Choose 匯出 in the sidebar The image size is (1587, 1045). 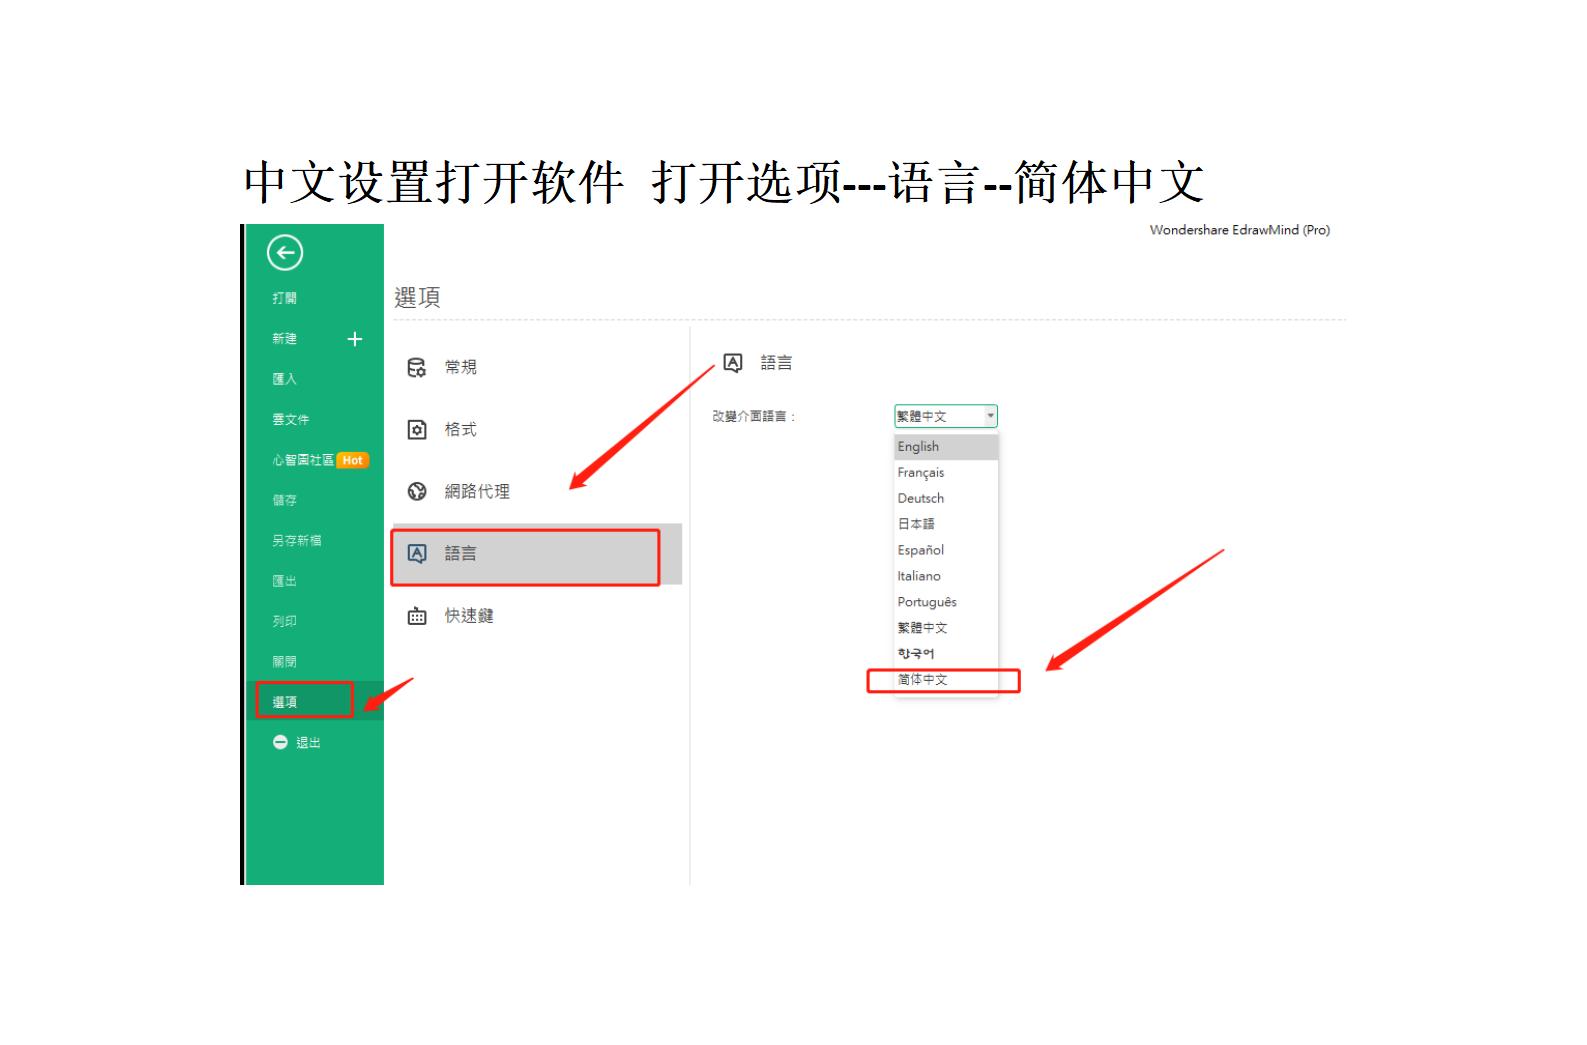[285, 581]
